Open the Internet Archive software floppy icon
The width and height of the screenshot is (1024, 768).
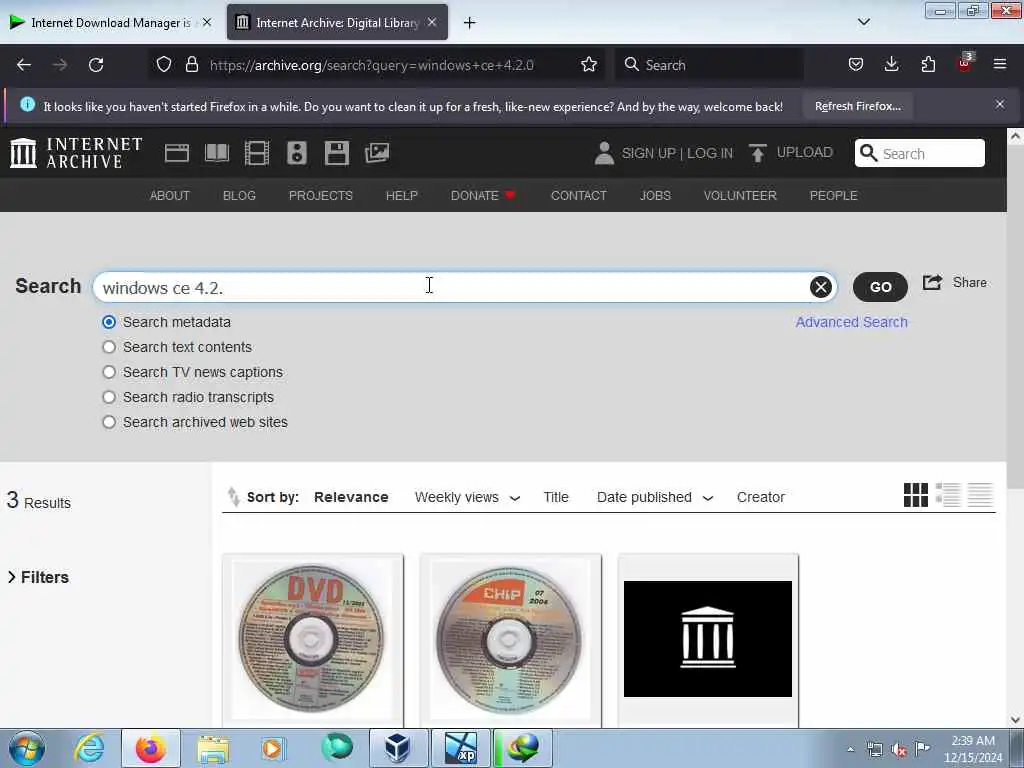click(337, 153)
